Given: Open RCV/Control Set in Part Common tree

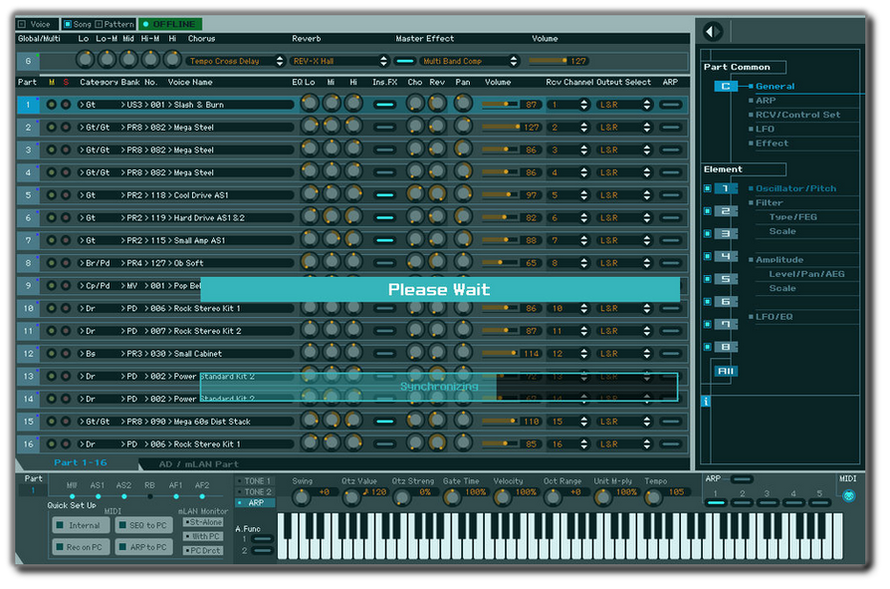Looking at the screenshot, I should click(x=797, y=115).
